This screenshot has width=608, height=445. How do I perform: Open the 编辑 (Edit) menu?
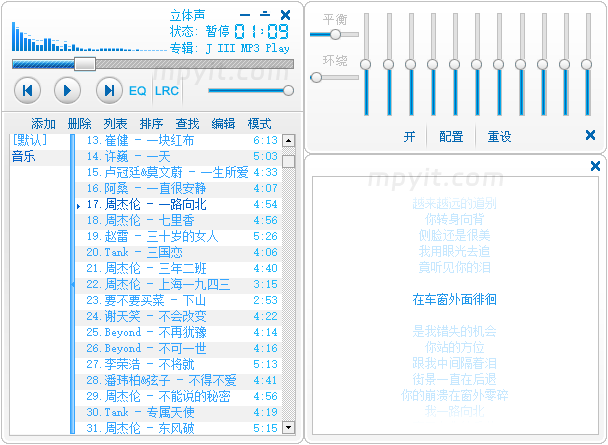[x=223, y=124]
